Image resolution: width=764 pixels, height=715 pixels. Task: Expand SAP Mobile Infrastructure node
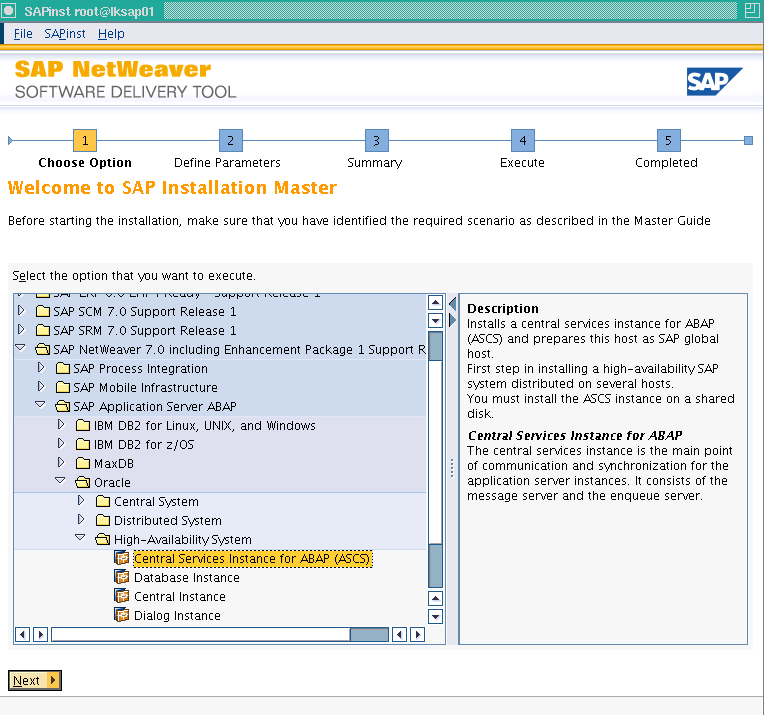pyautogui.click(x=41, y=386)
